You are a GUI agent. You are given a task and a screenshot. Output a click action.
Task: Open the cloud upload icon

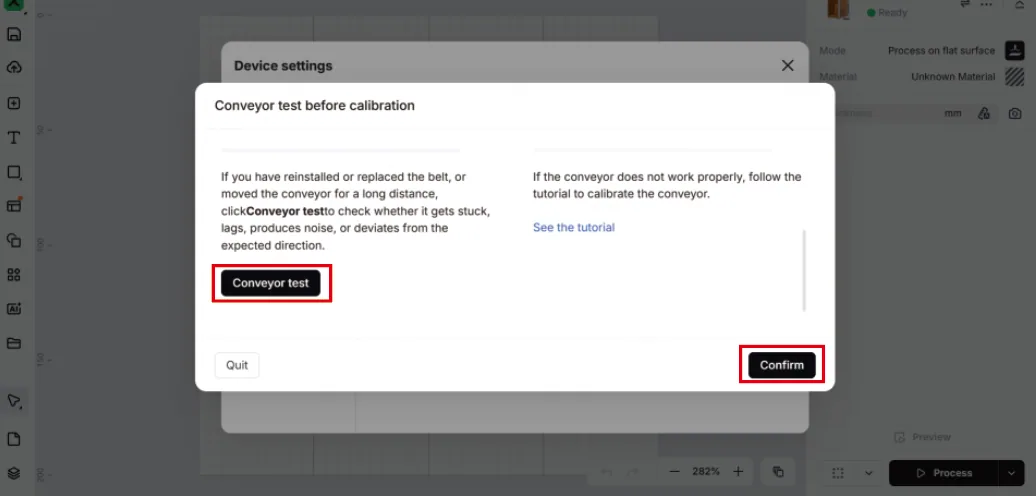pos(14,68)
